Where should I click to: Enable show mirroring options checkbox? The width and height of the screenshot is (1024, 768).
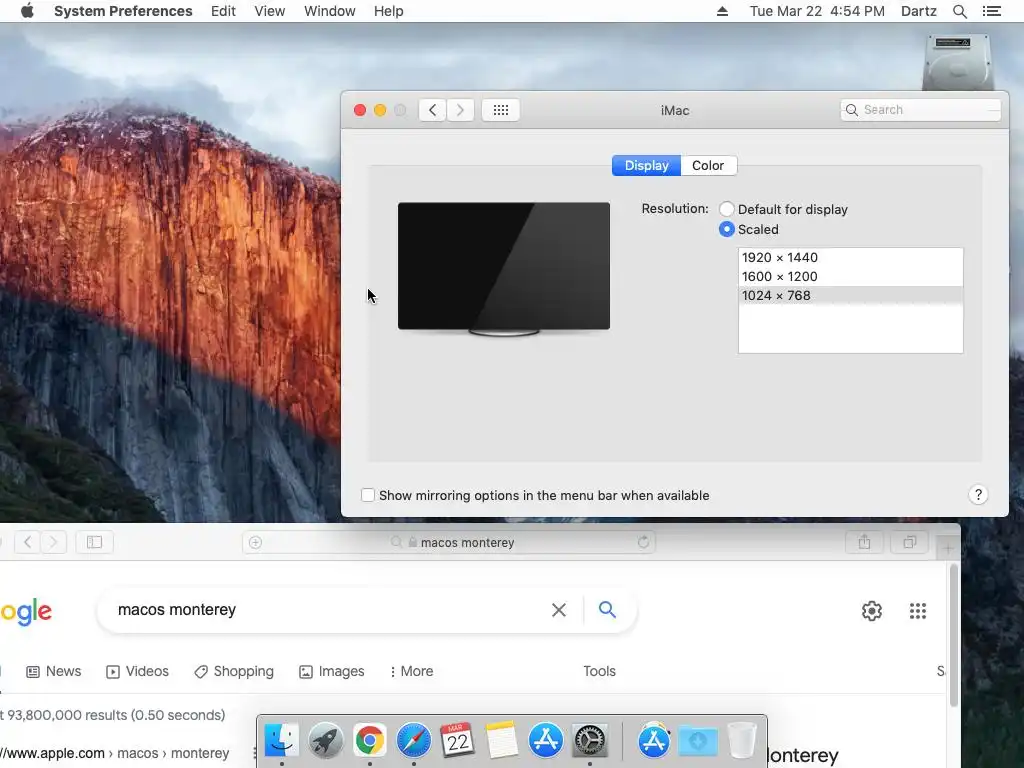[368, 495]
